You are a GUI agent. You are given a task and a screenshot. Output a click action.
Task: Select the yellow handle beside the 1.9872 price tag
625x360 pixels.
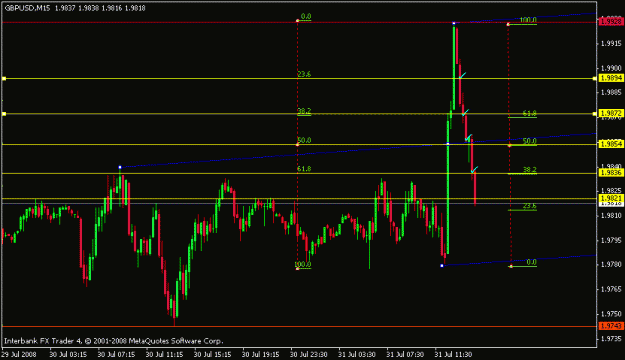click(594, 114)
